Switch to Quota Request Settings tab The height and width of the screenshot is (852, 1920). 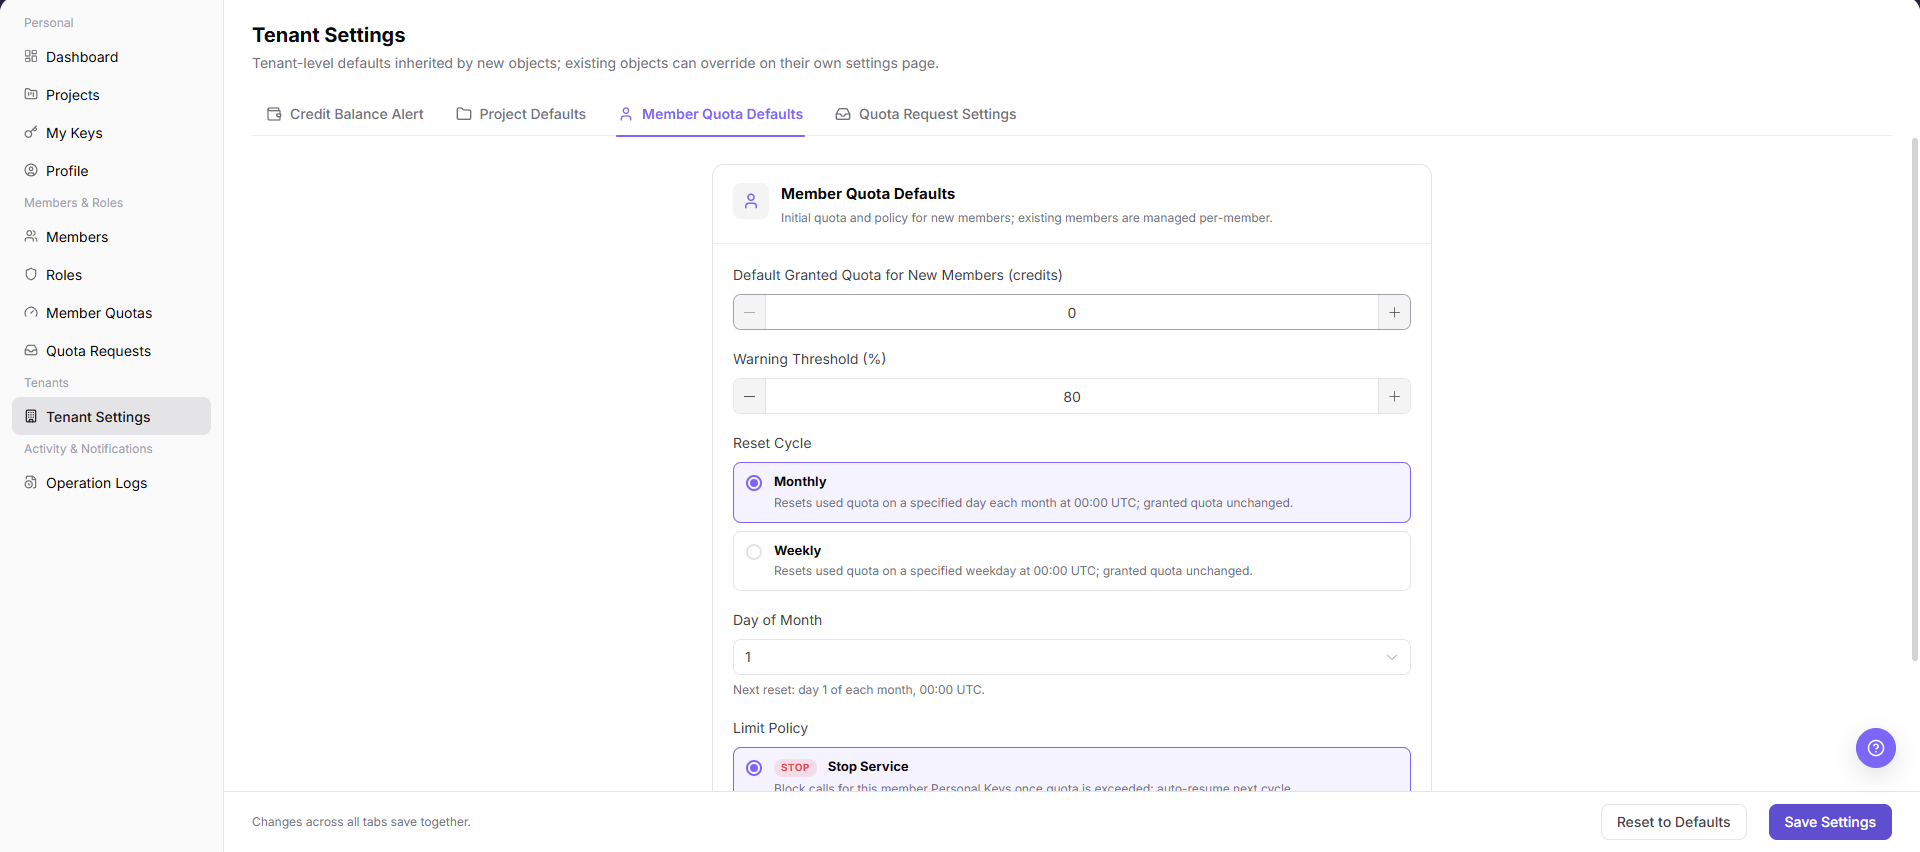coord(926,114)
